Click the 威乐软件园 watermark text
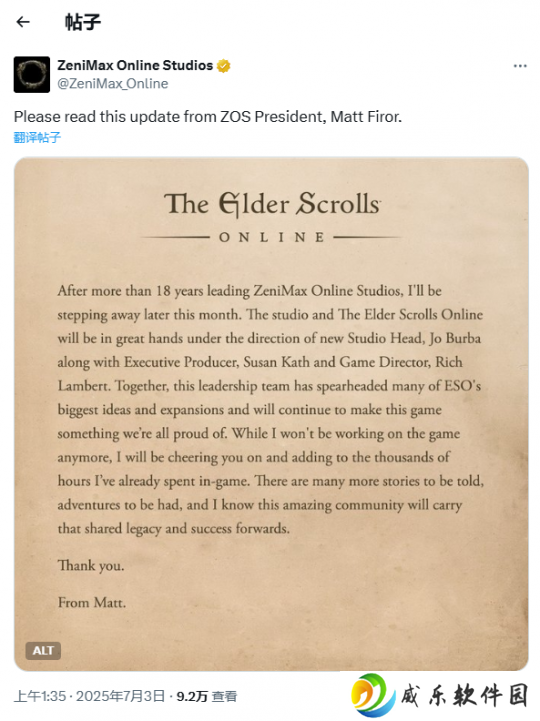540x721 pixels. 464,695
